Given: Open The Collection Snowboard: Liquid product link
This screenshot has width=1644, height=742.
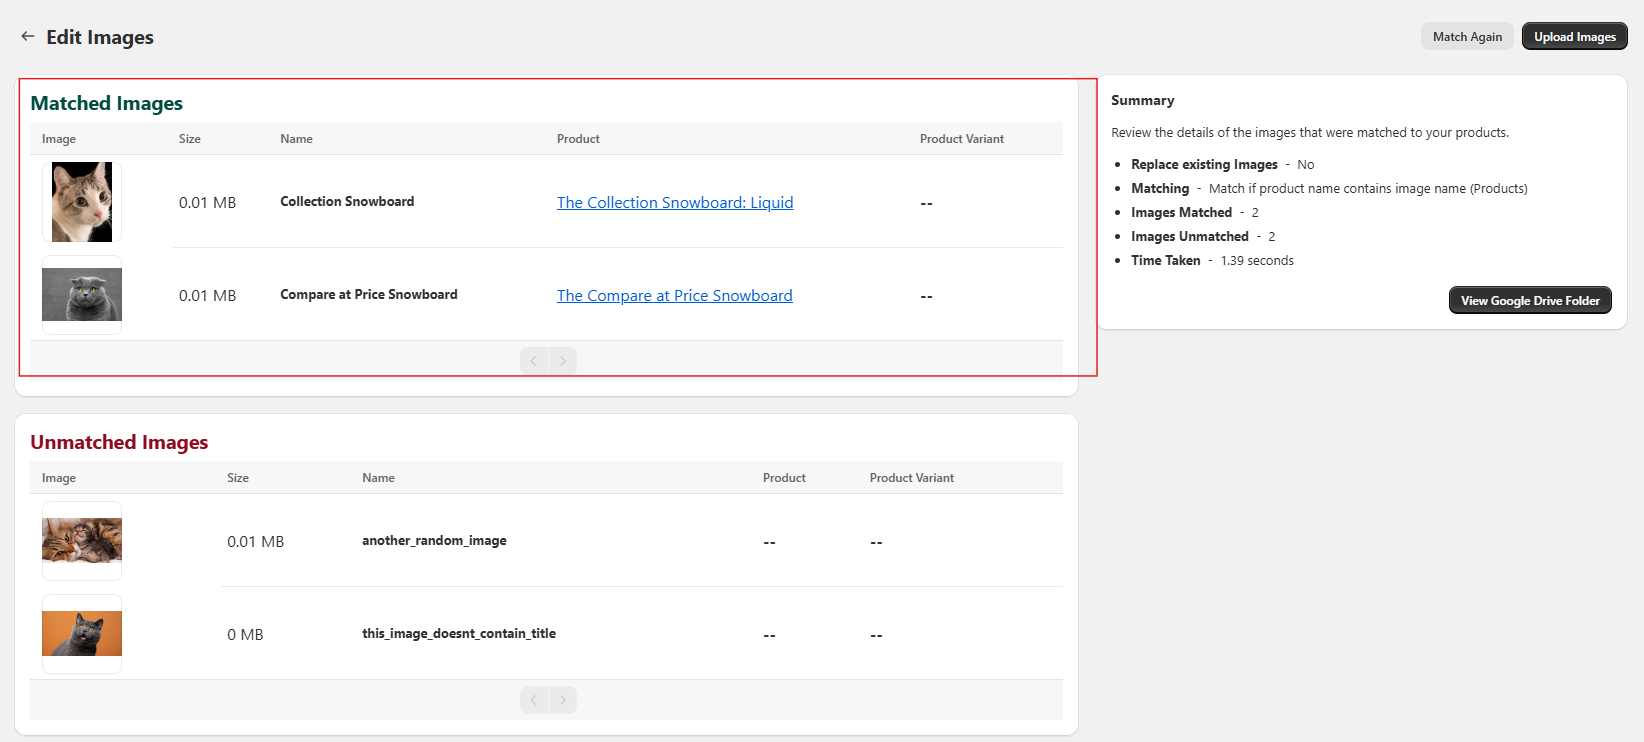Looking at the screenshot, I should [674, 202].
